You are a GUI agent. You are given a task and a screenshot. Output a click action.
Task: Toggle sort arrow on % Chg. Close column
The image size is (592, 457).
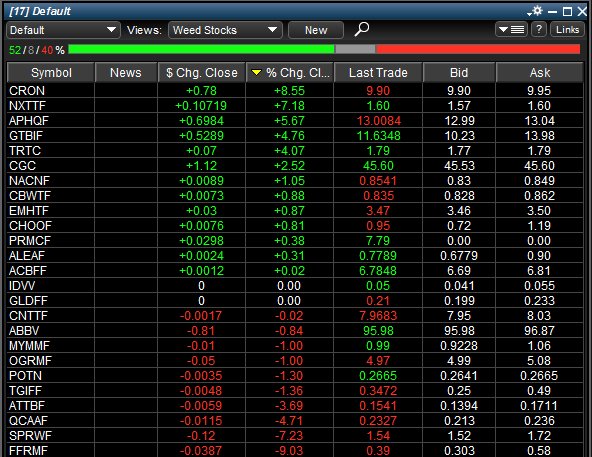point(256,73)
